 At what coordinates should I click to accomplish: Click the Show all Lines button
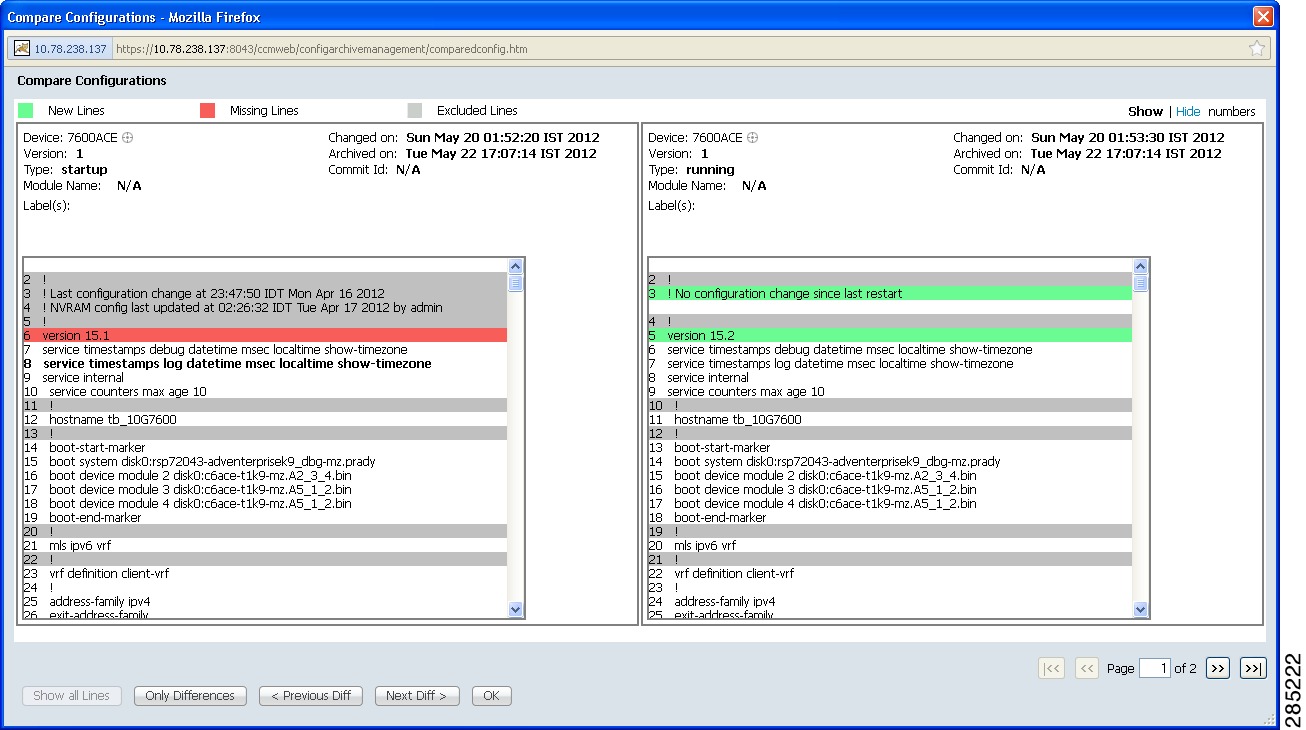72,696
